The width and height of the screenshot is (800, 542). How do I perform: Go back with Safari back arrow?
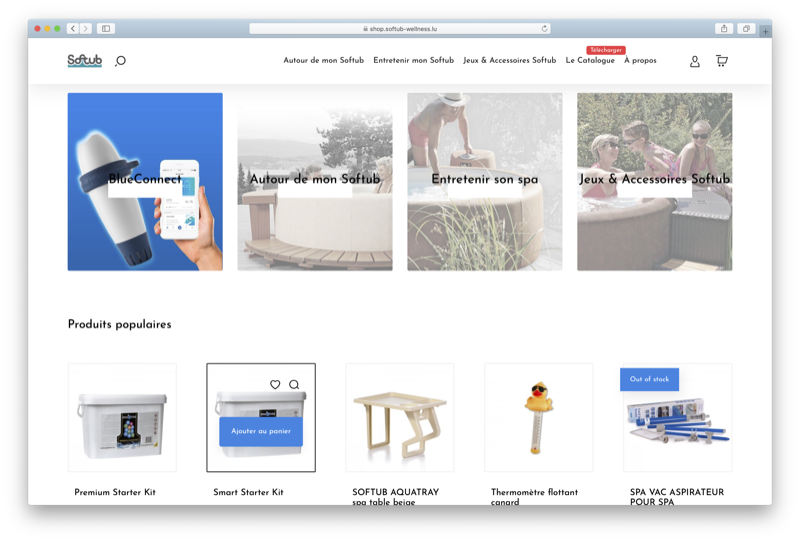pyautogui.click(x=73, y=29)
